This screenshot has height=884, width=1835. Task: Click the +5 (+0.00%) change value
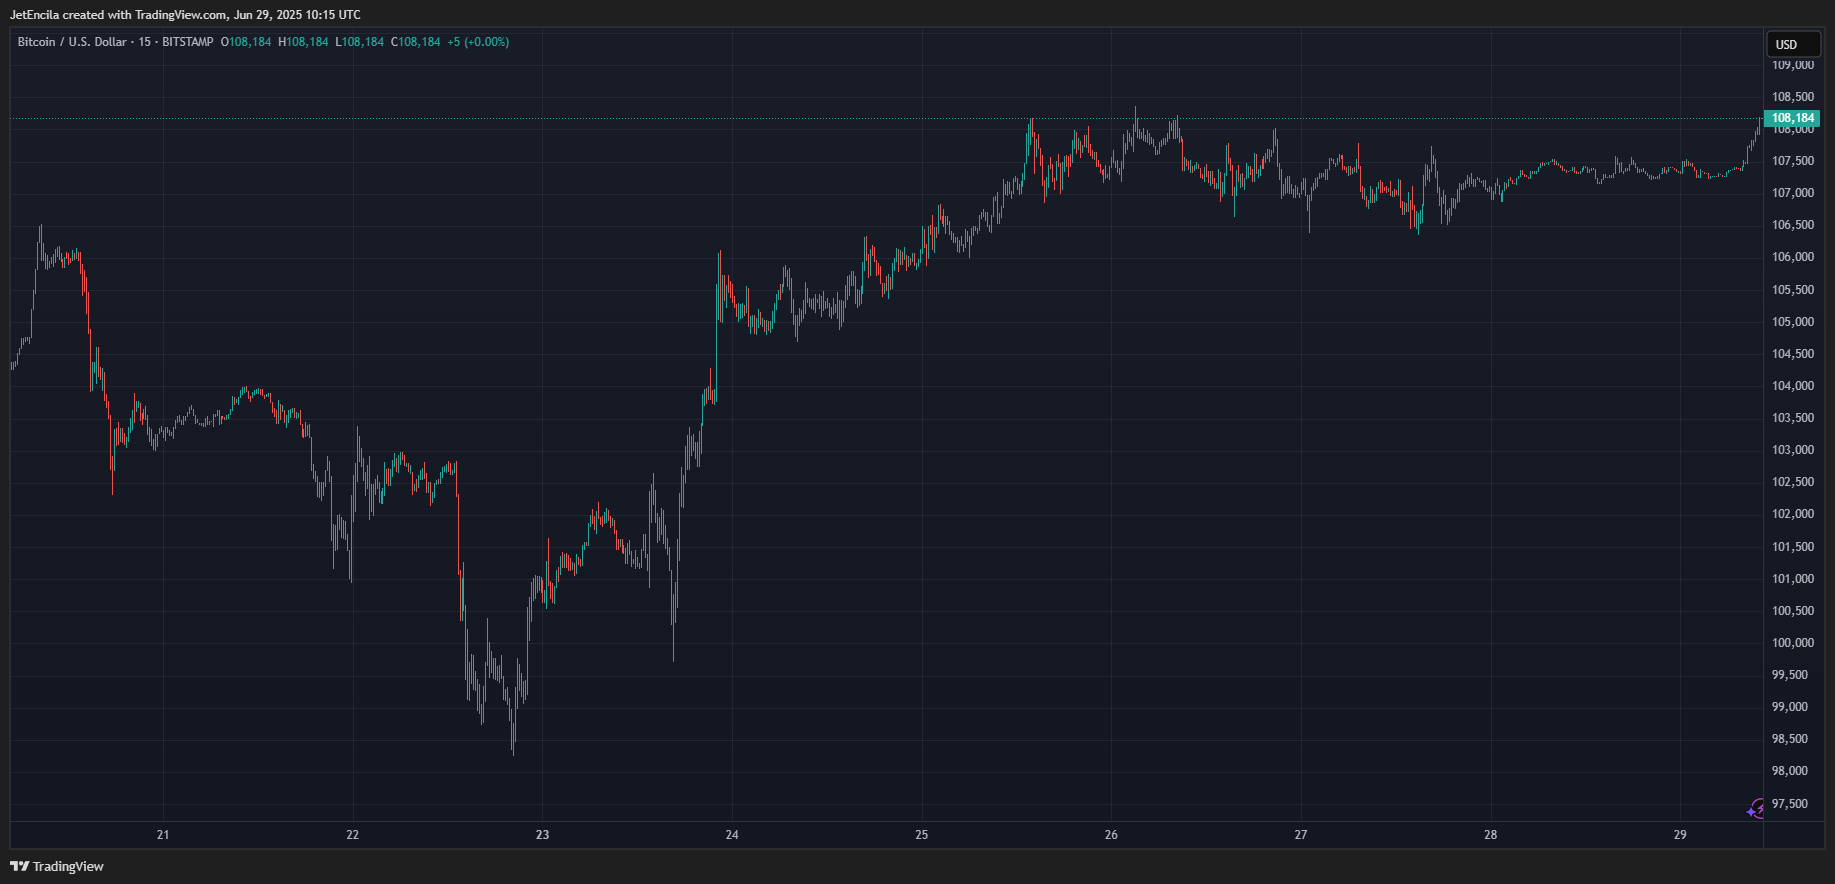point(478,42)
